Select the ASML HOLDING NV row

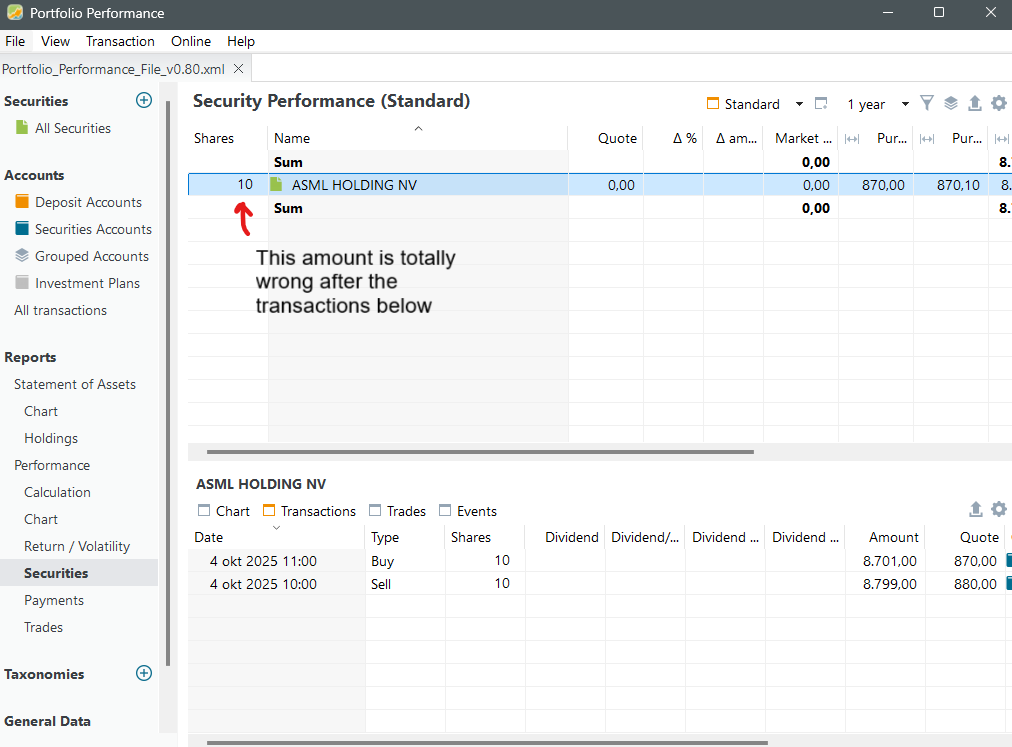[x=354, y=185]
